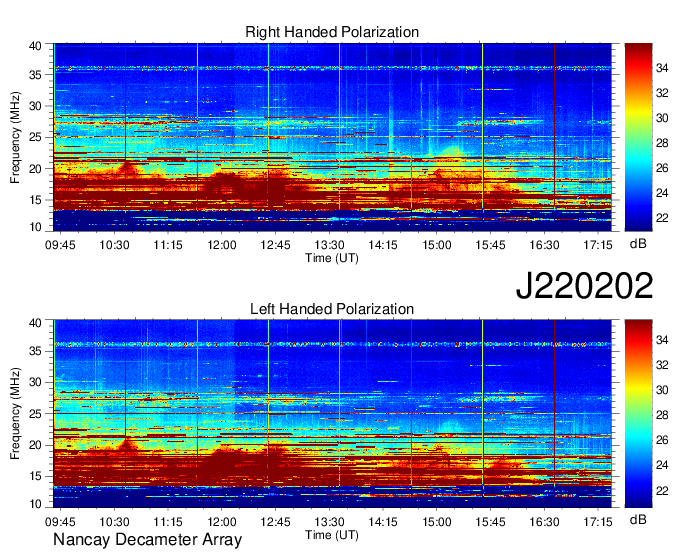Screen dimensions: 680x552
Task: Click the 10 MHz tick on the top plot
Action: (x=36, y=227)
